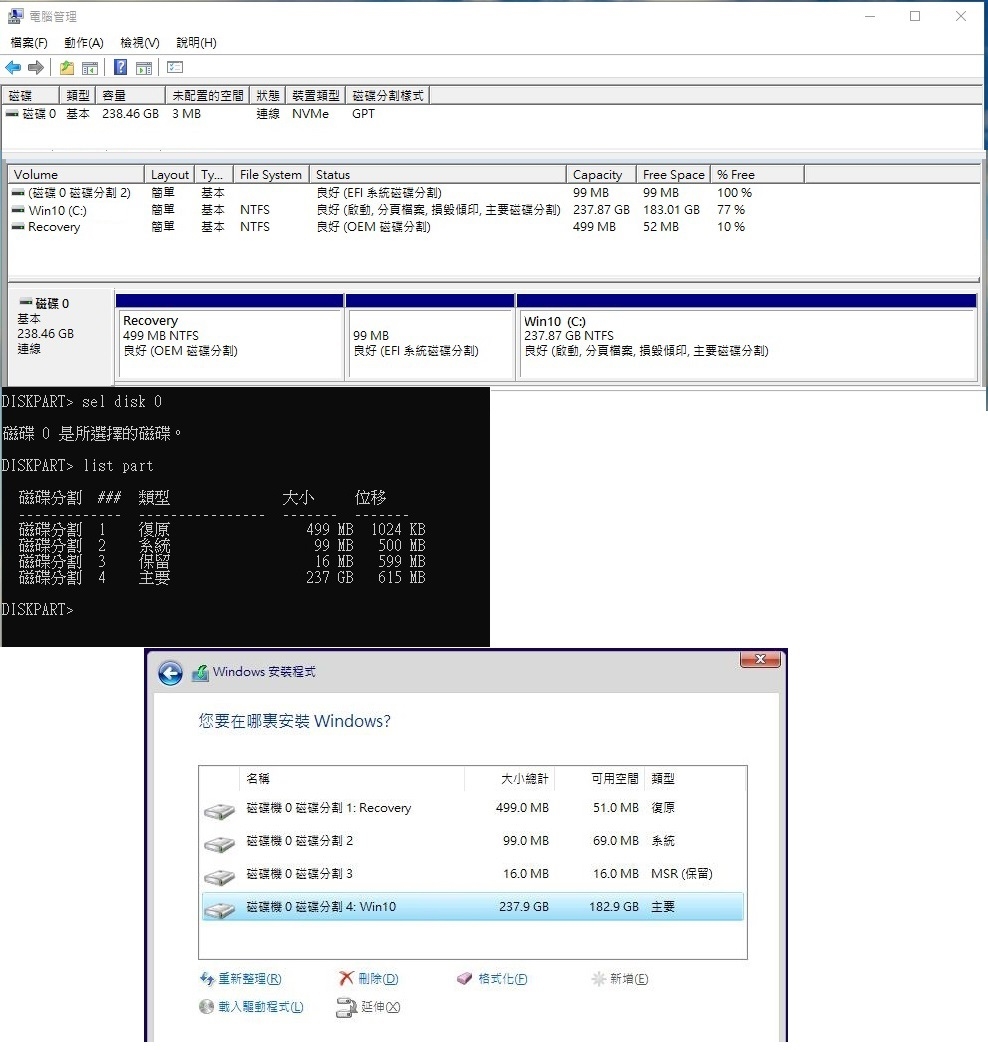988x1050 pixels.
Task: Open the 檔案(F) menu
Action: (x=29, y=43)
